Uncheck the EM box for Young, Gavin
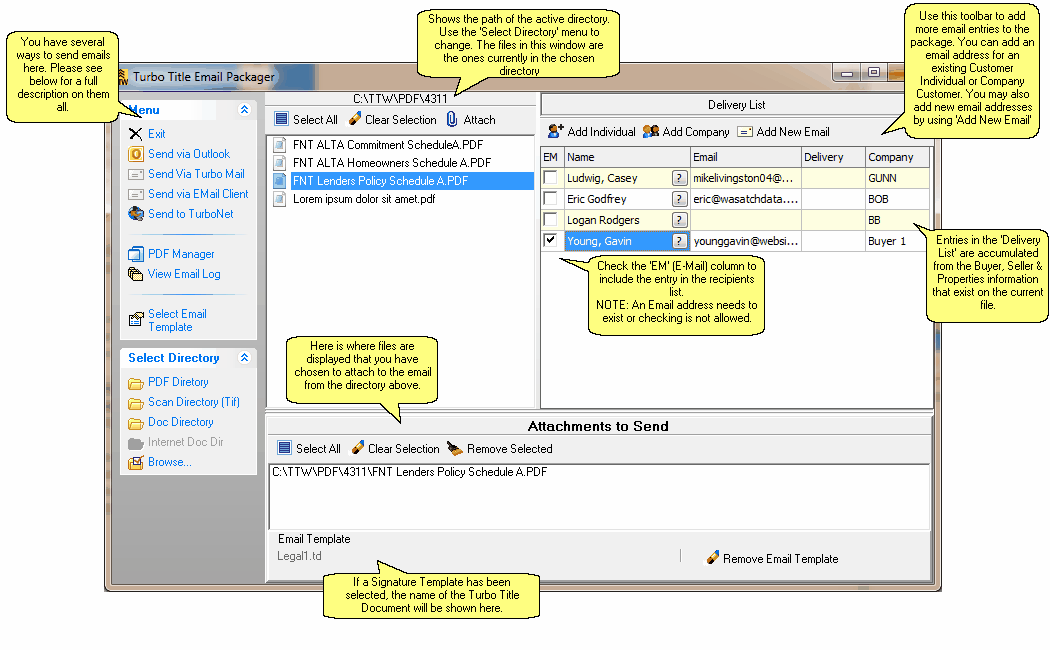 pyautogui.click(x=550, y=240)
